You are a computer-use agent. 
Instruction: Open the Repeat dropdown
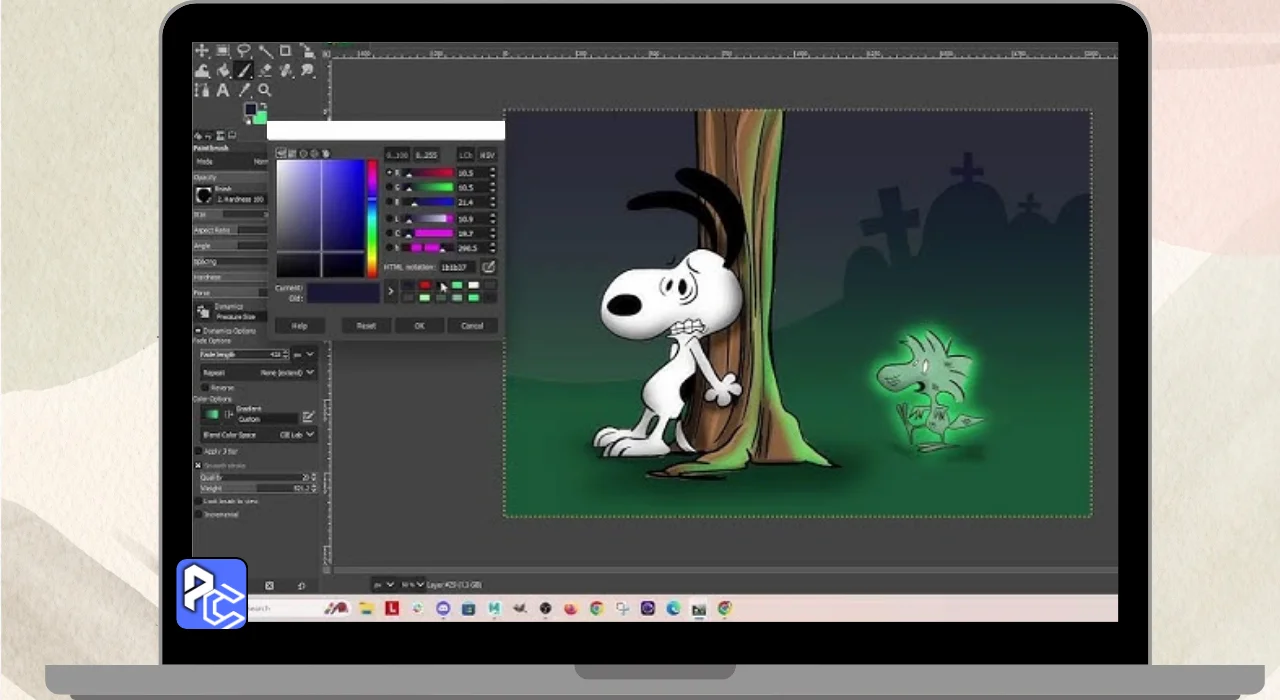click(258, 372)
